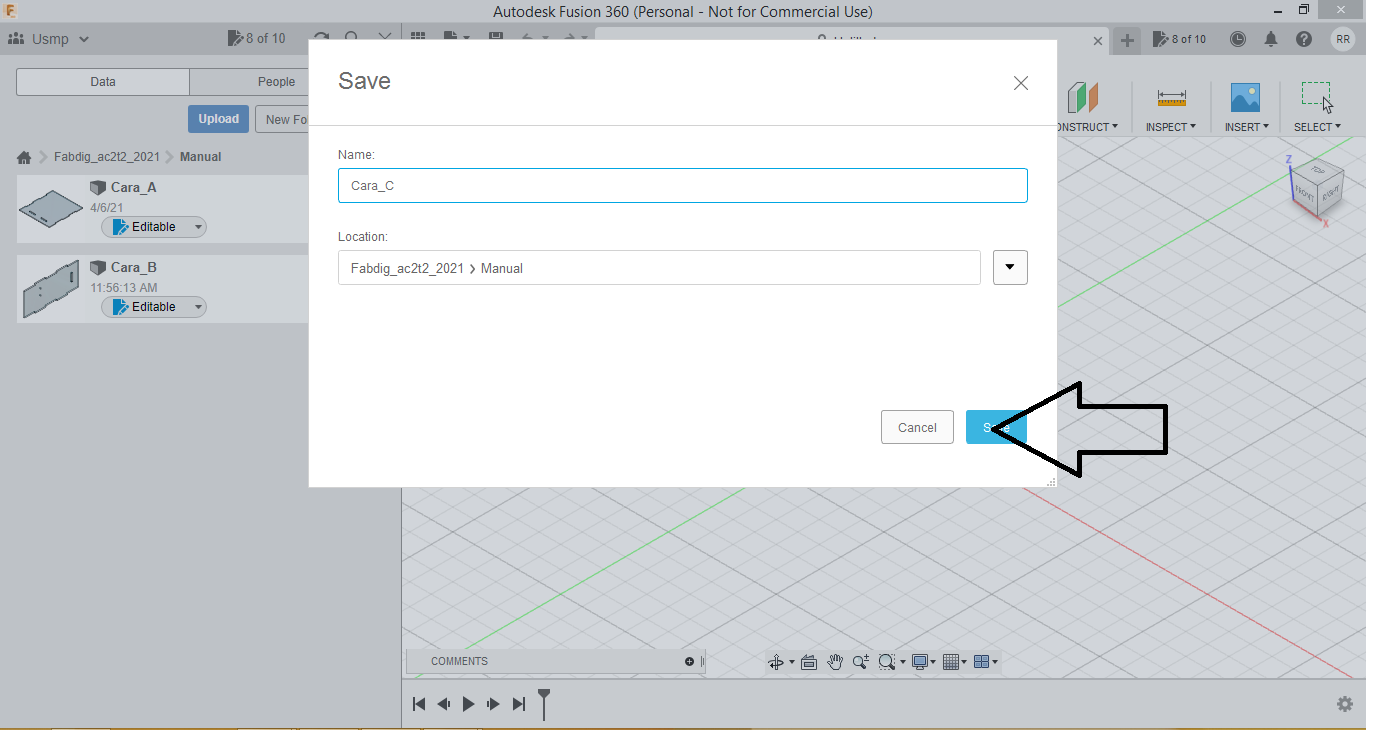Viewport: 1378px width, 730px height.
Task: Select the Zoom tool
Action: [x=860, y=662]
